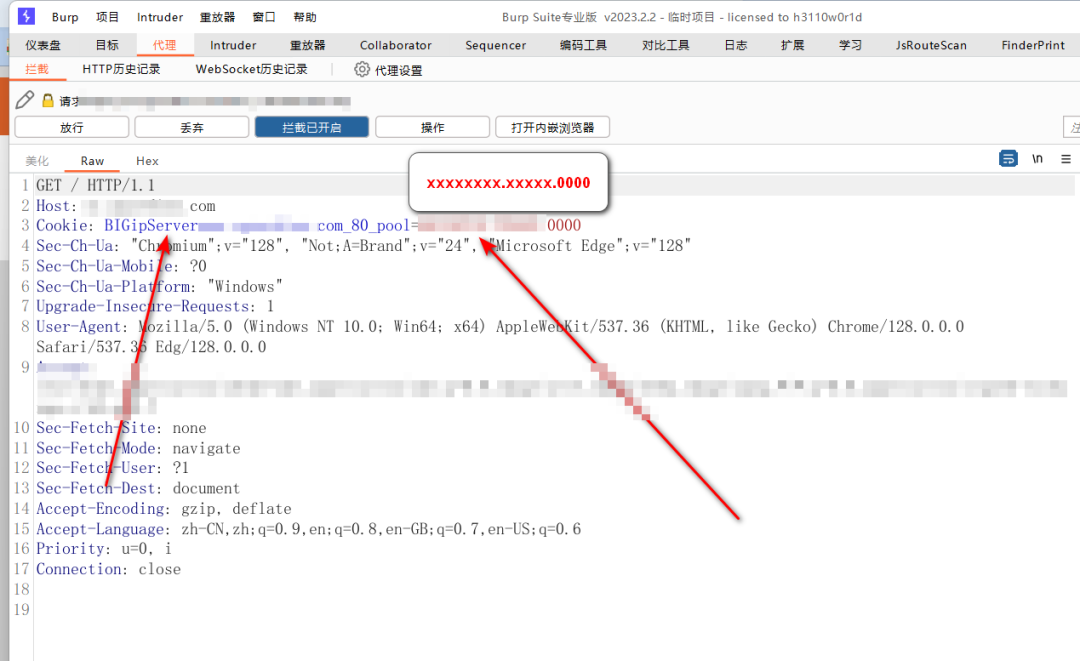1080x661 pixels.
Task: Open the WebSocket历史记录 sub-tab
Action: tap(251, 69)
